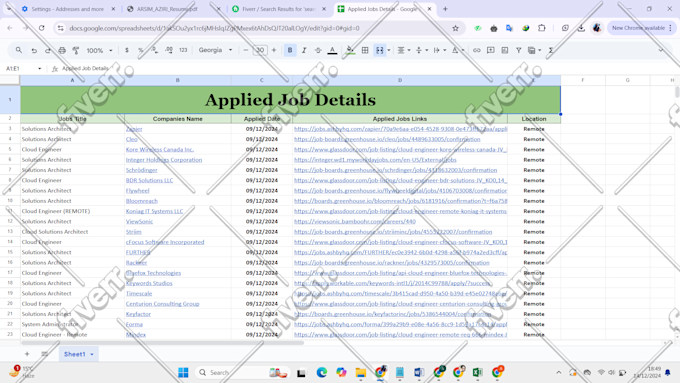Viewport: 680px width, 383px height.
Task: Open the Kore Wireless Canada Inc. link
Action: pyautogui.click(x=160, y=149)
